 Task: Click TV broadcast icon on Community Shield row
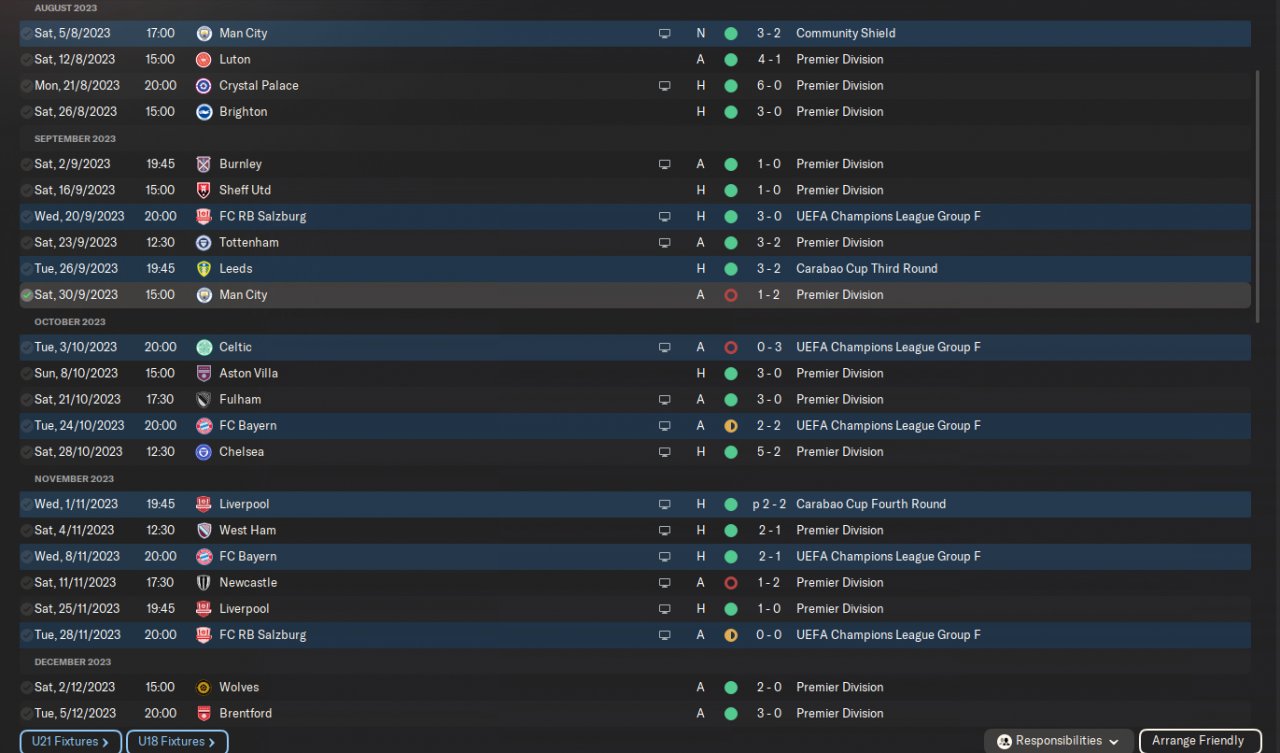tap(664, 34)
